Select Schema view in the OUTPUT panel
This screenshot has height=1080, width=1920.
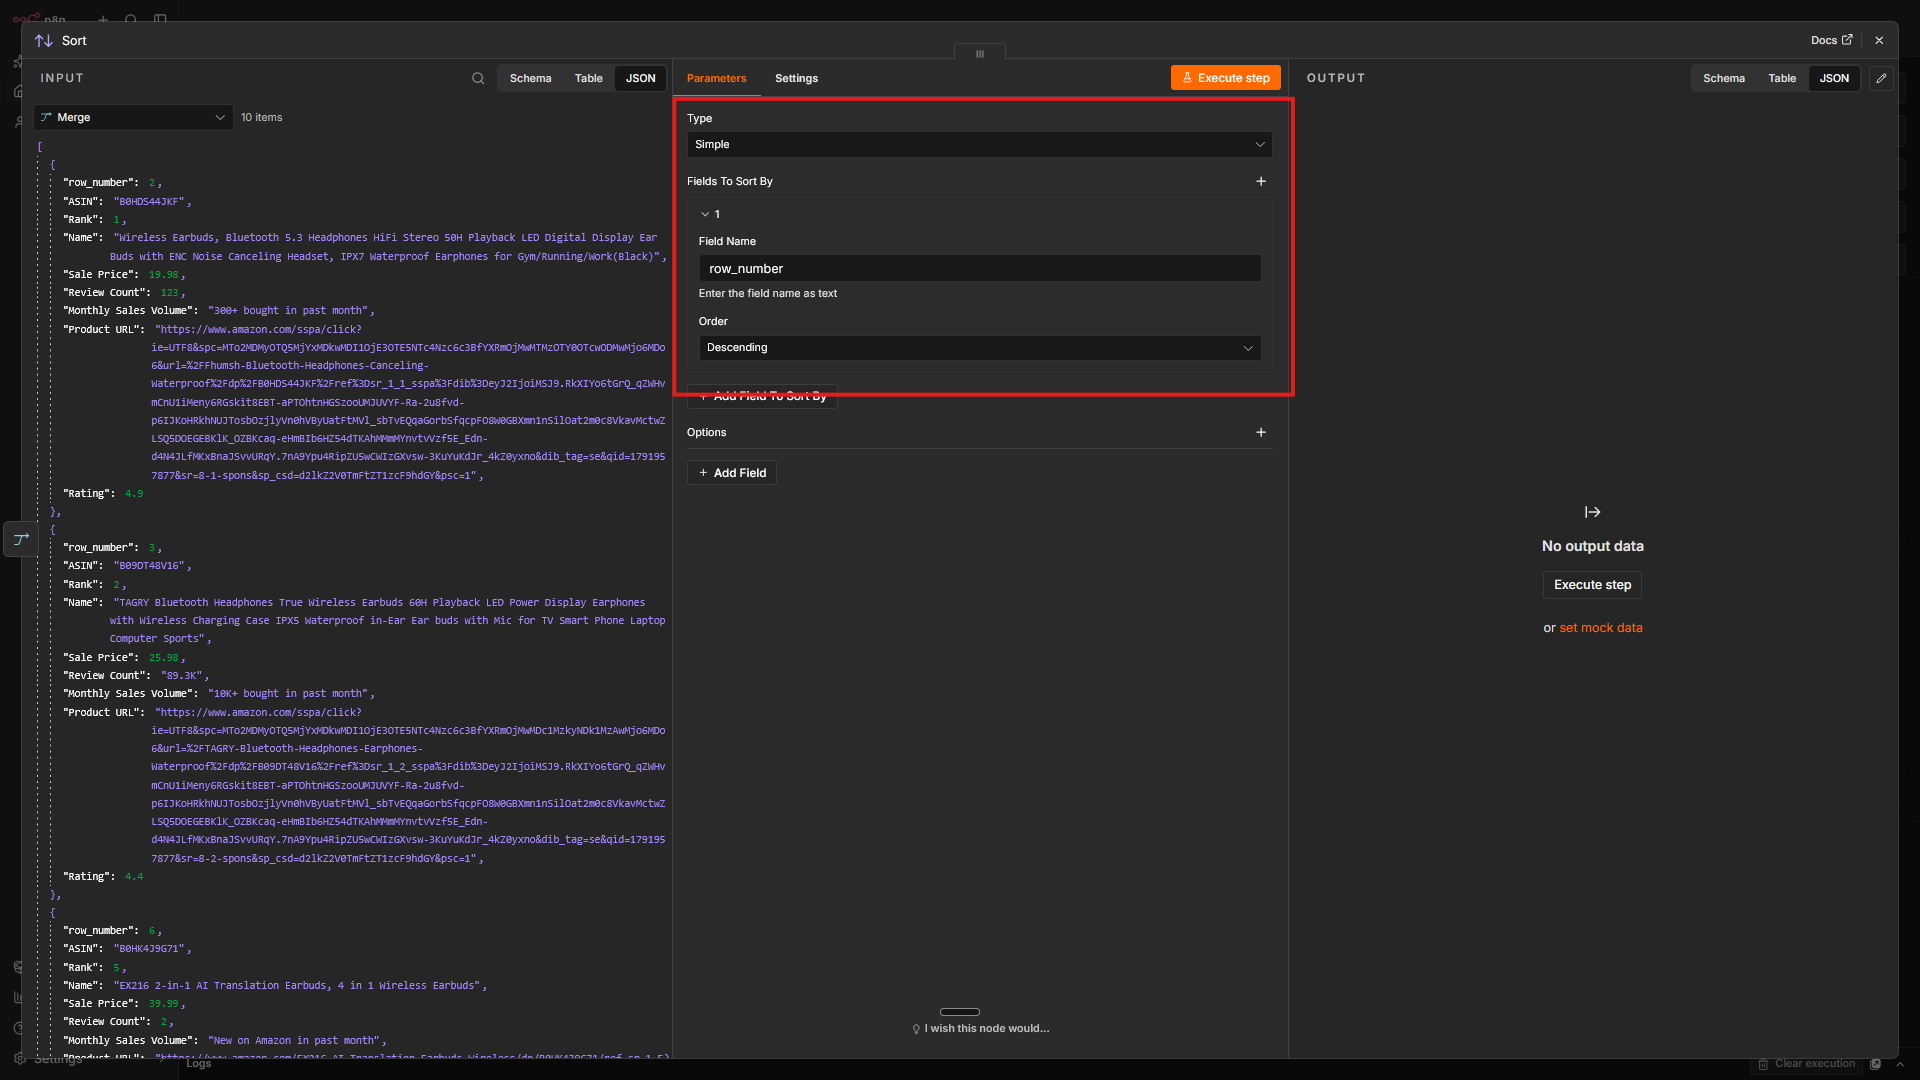click(1724, 78)
